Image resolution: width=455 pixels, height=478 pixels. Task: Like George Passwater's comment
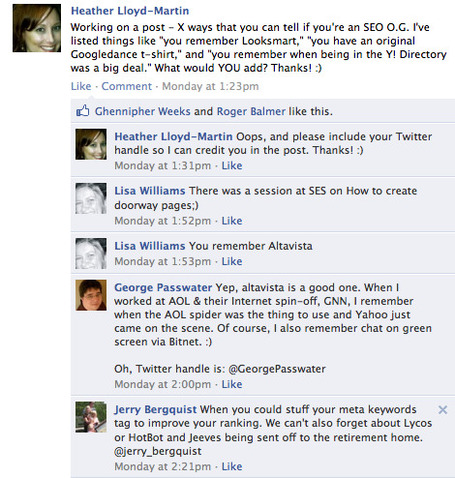pyautogui.click(x=232, y=384)
